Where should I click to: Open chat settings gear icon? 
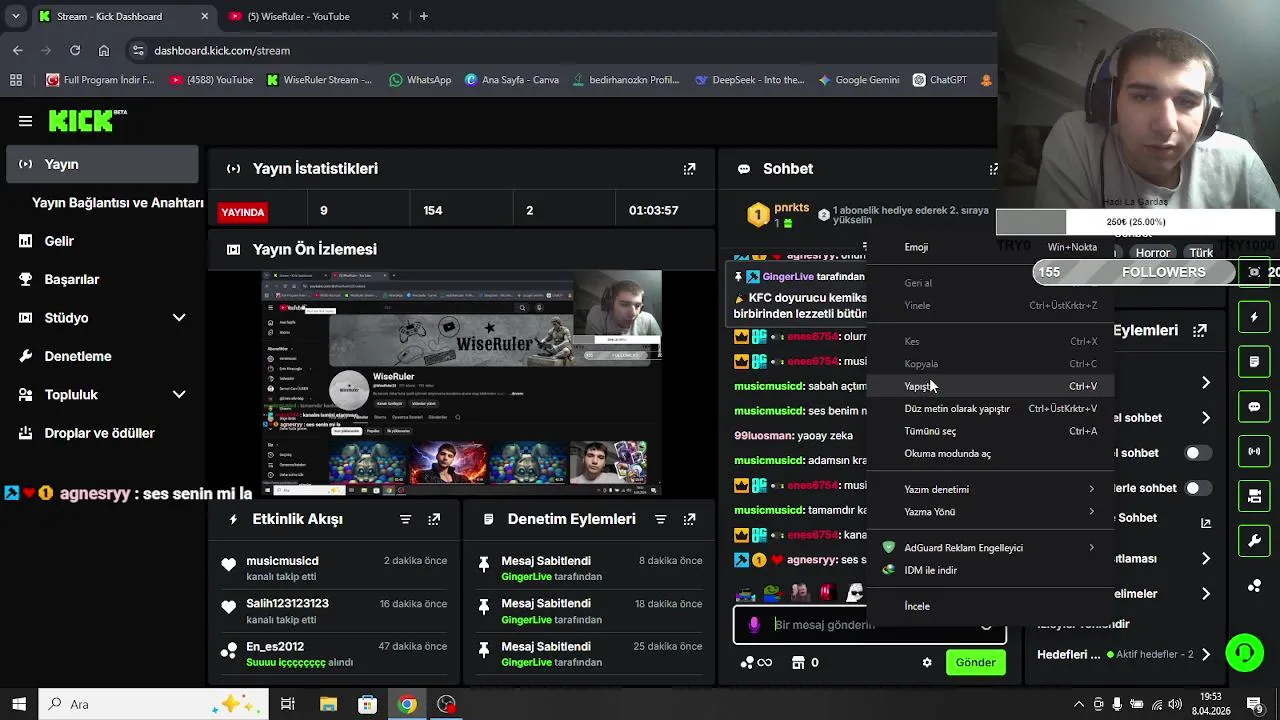coord(927,662)
